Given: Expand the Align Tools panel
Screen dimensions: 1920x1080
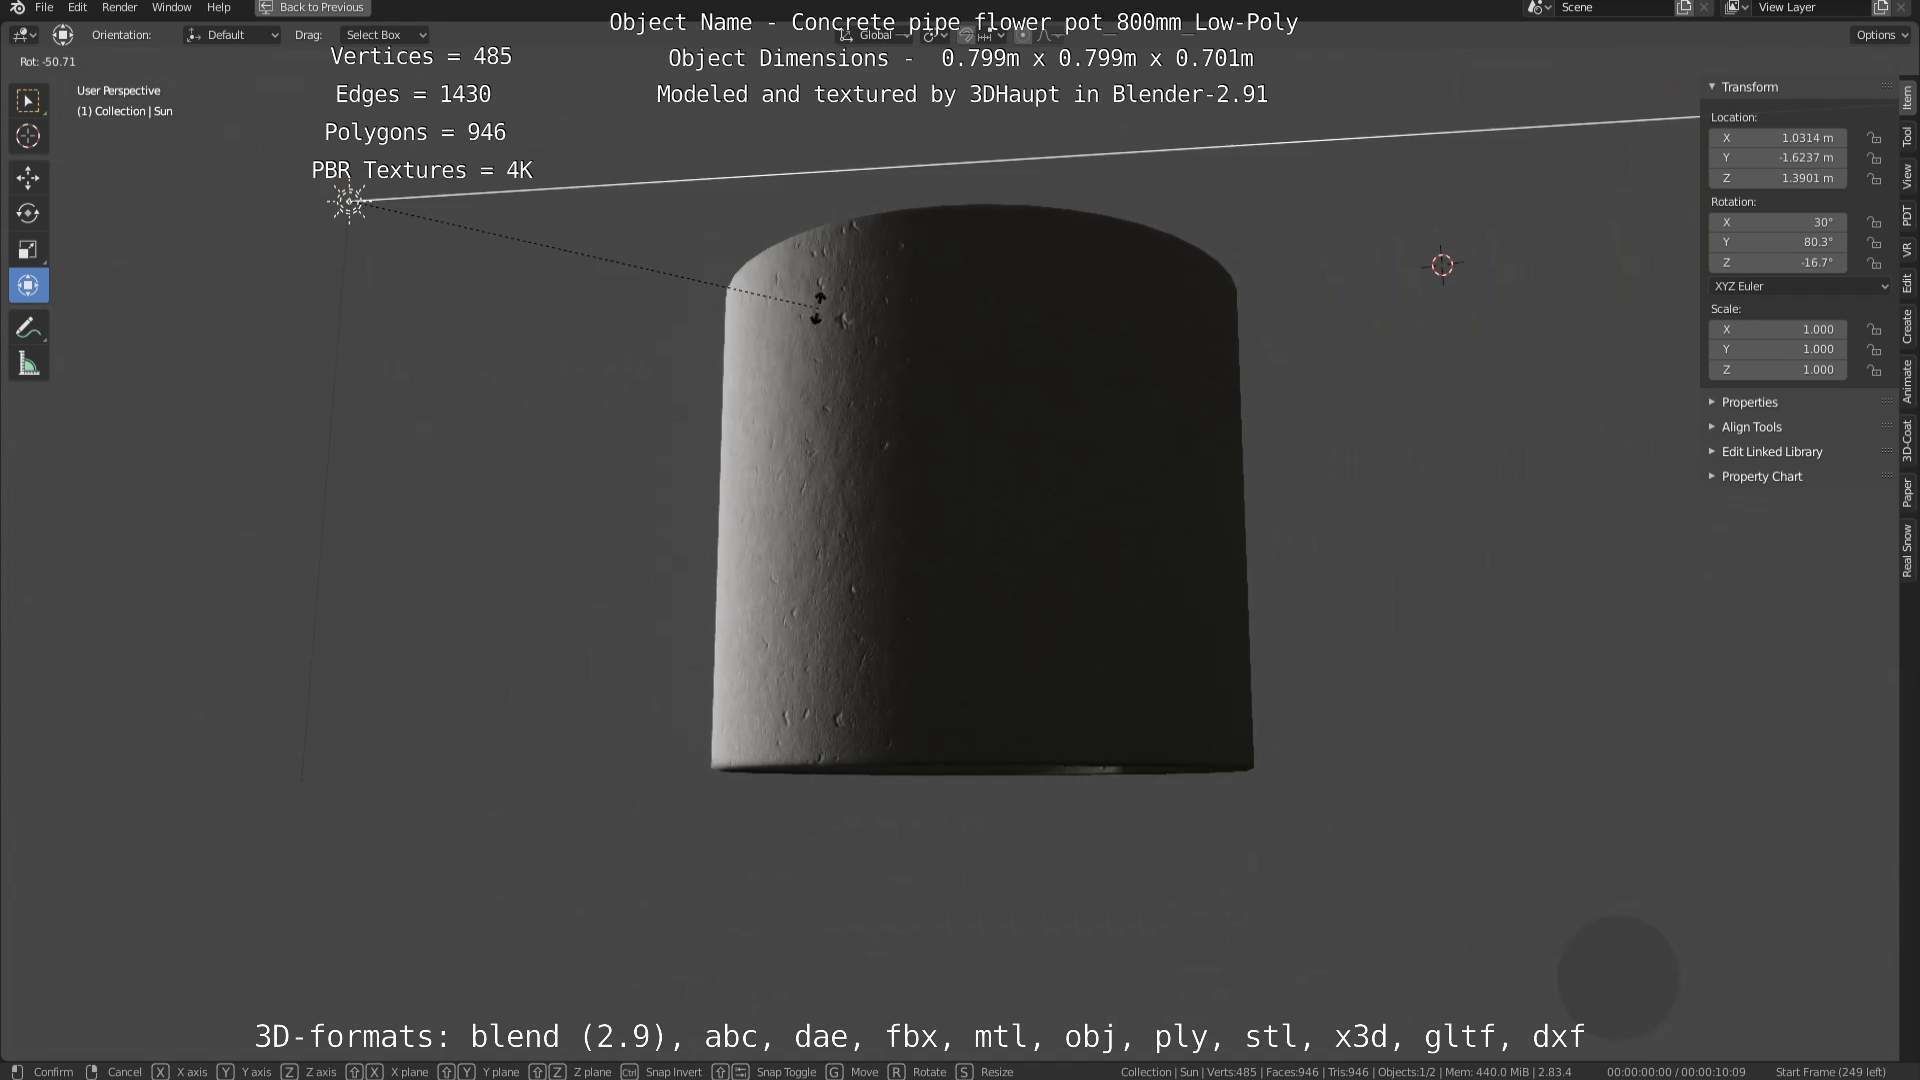Looking at the screenshot, I should click(1751, 427).
